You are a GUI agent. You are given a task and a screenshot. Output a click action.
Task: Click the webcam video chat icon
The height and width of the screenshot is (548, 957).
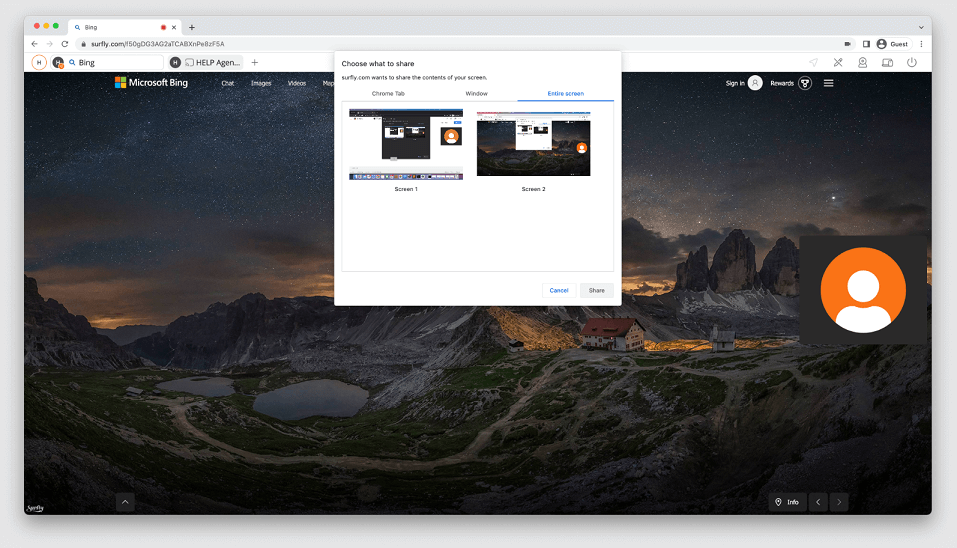pyautogui.click(x=862, y=62)
